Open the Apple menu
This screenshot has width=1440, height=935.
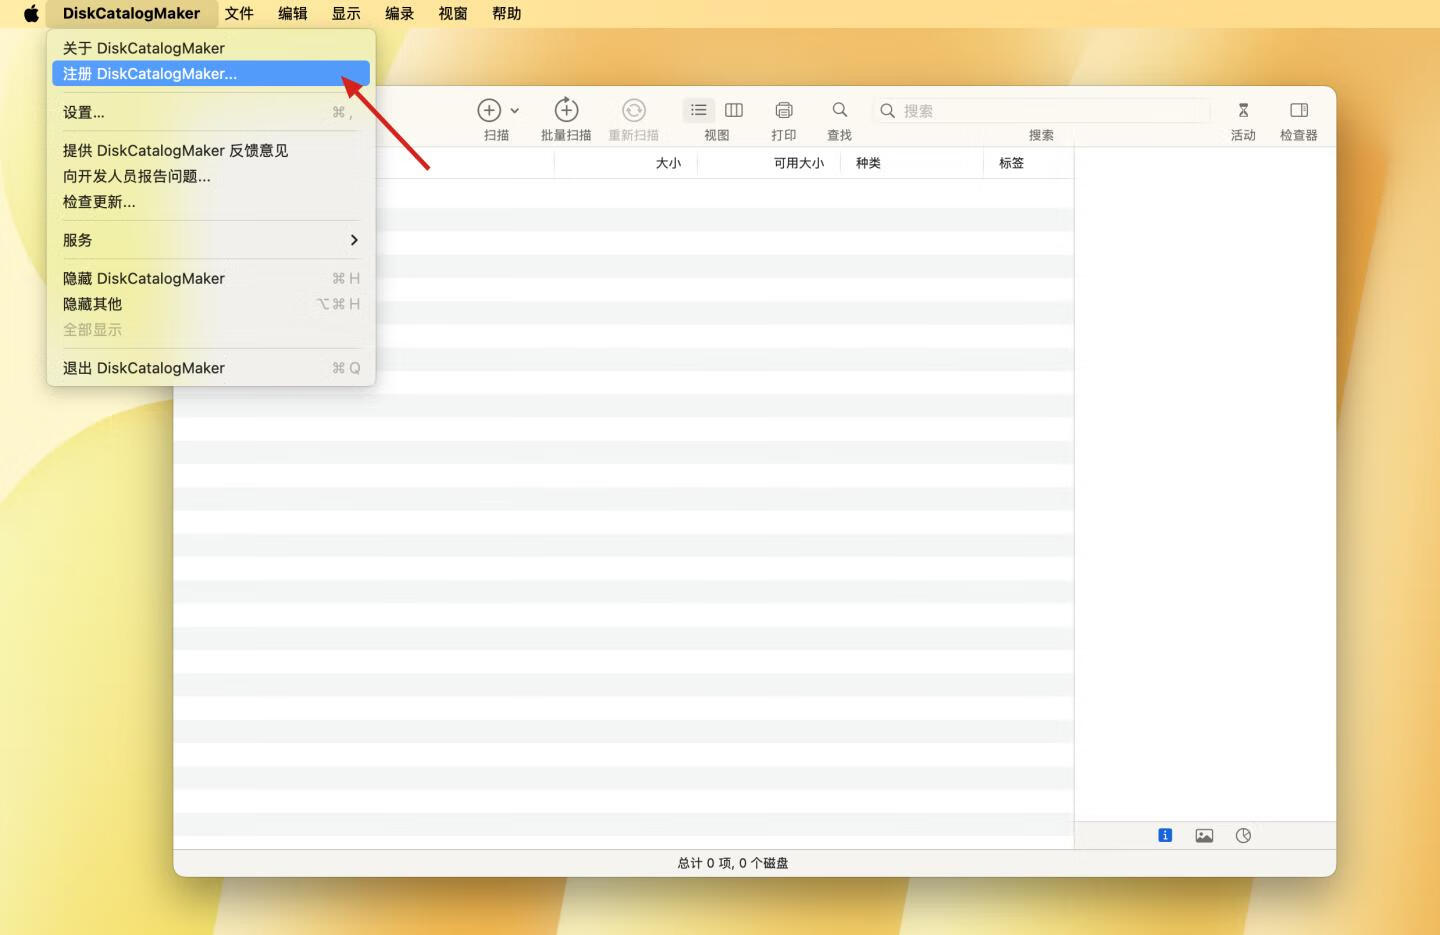[31, 13]
